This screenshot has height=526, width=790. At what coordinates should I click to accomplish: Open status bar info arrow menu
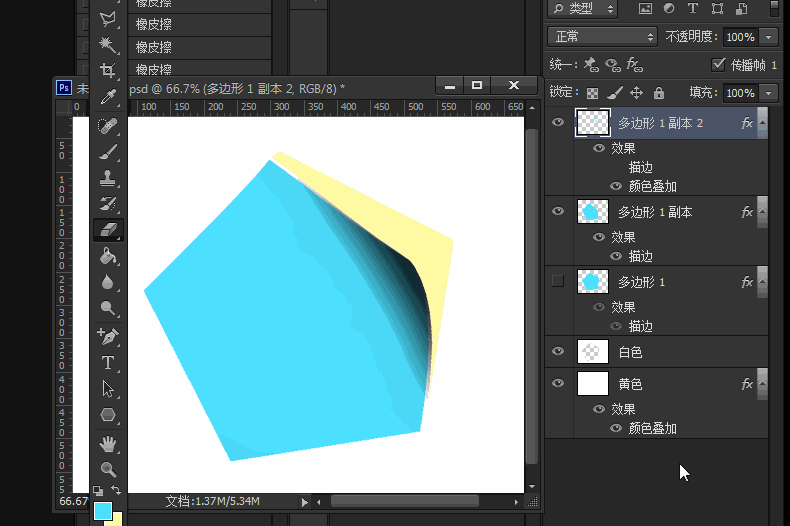coord(304,502)
